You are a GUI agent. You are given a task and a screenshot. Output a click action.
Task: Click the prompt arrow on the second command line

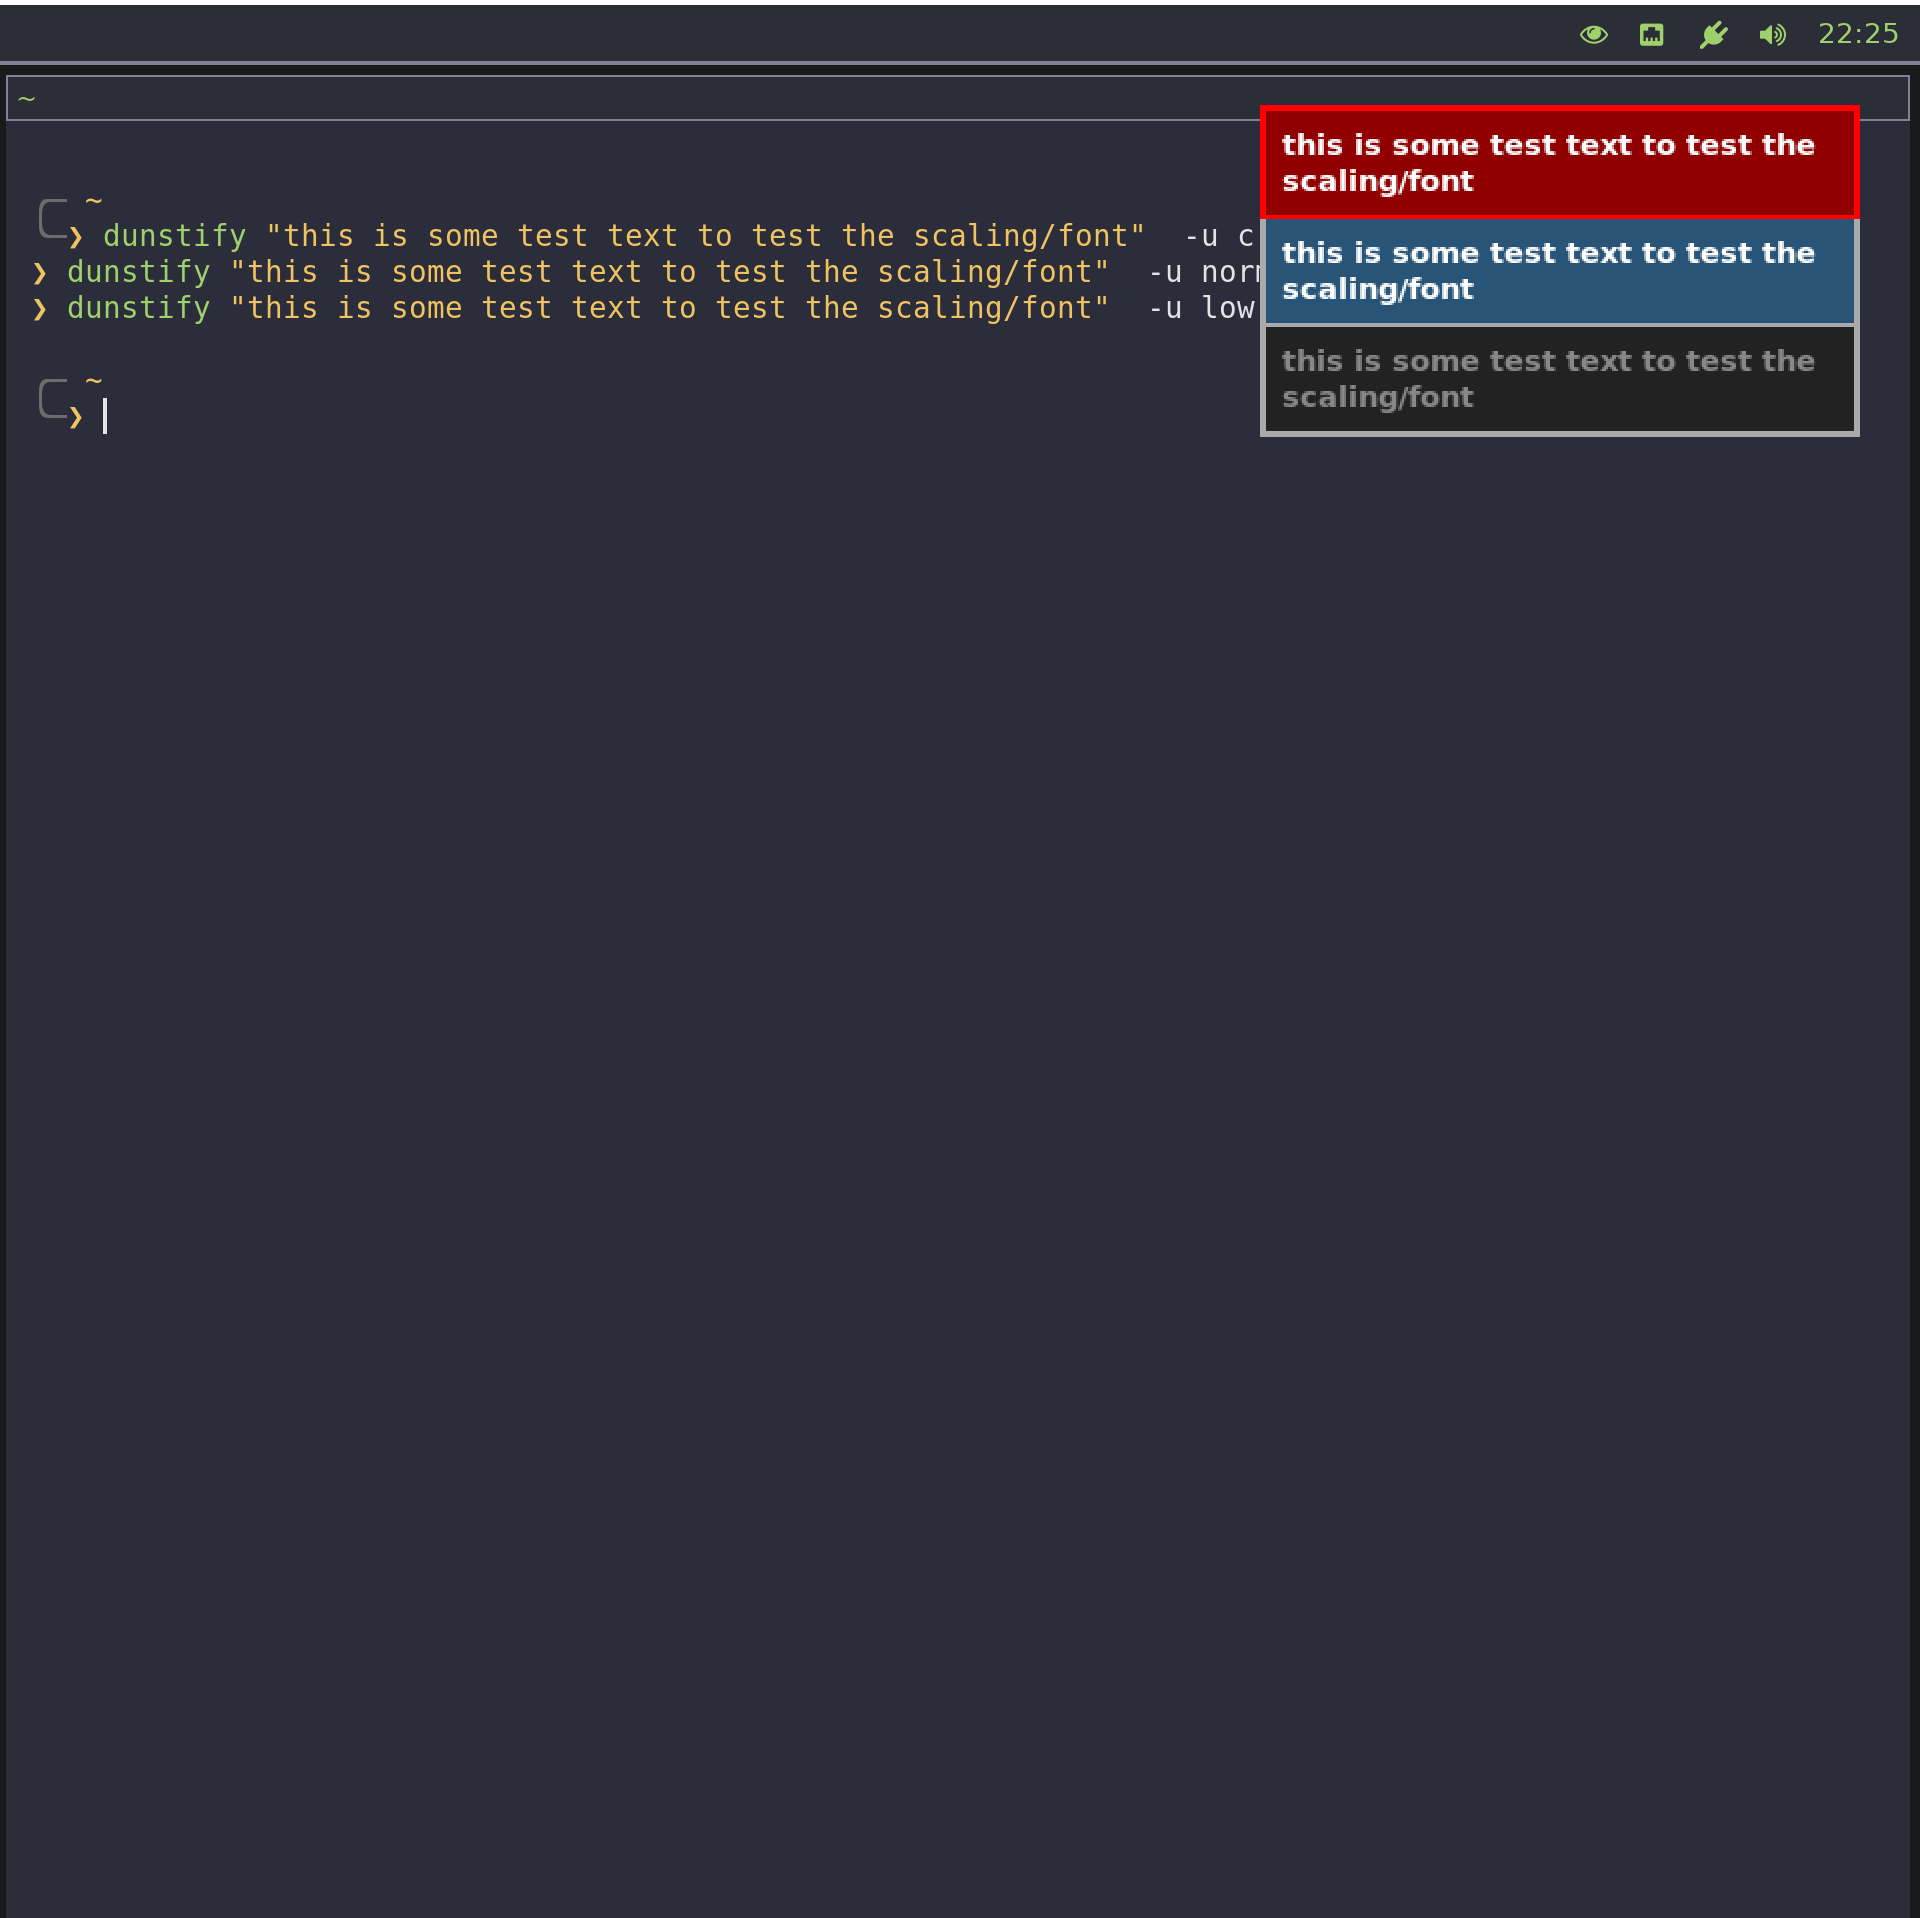40,273
